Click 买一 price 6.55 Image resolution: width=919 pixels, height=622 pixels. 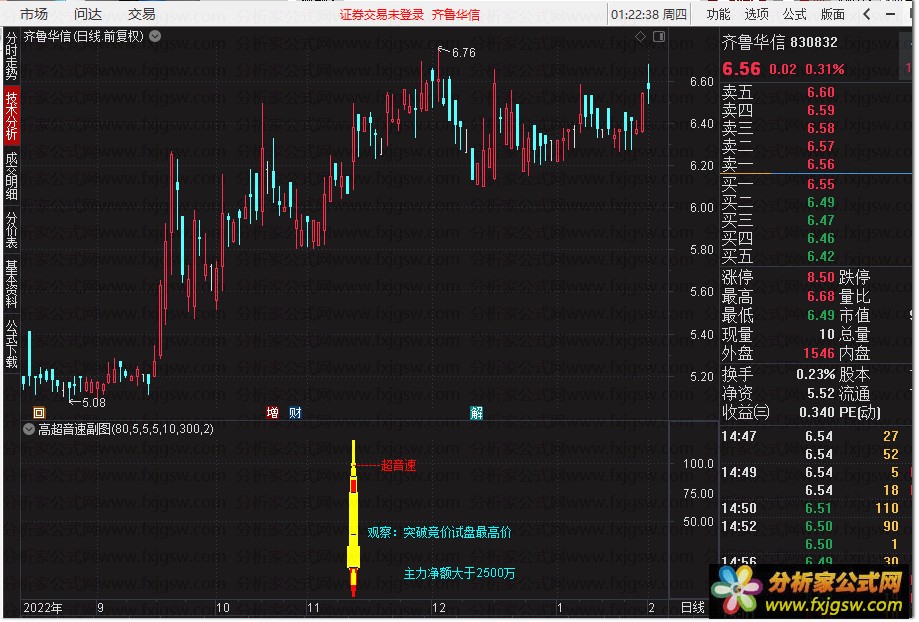pyautogui.click(x=821, y=184)
